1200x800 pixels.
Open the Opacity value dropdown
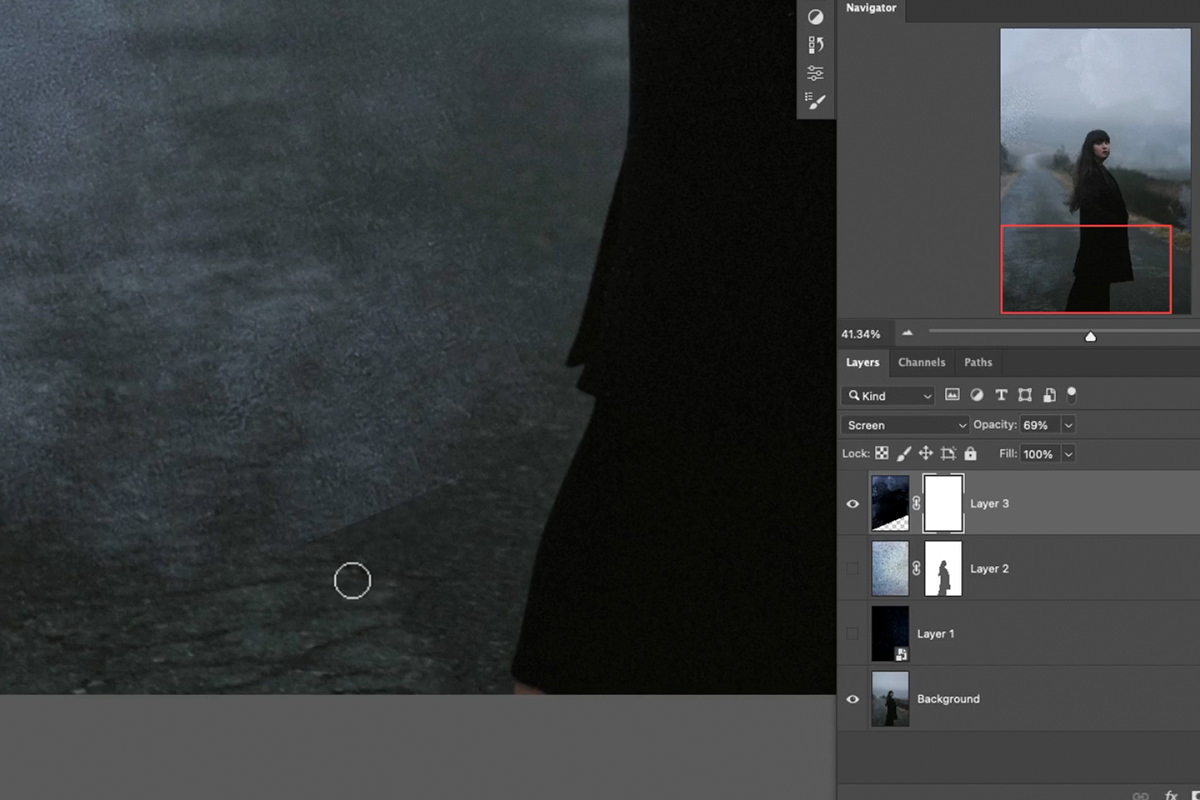tap(1068, 424)
